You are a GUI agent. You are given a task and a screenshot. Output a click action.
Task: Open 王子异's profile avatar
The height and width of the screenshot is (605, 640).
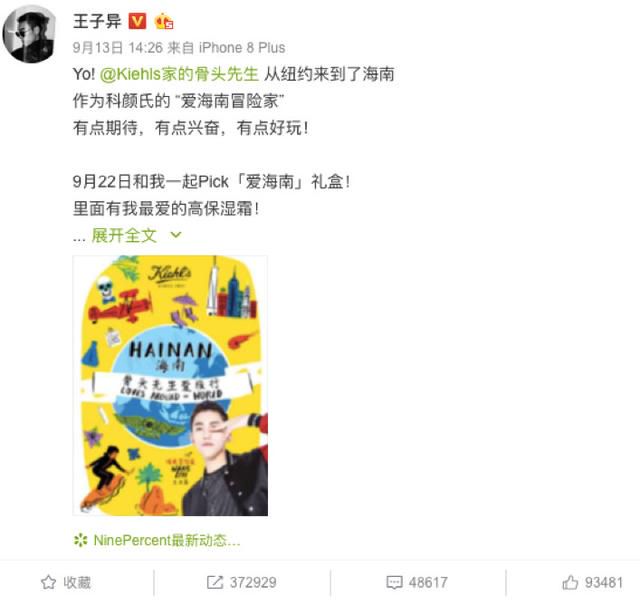29,35
